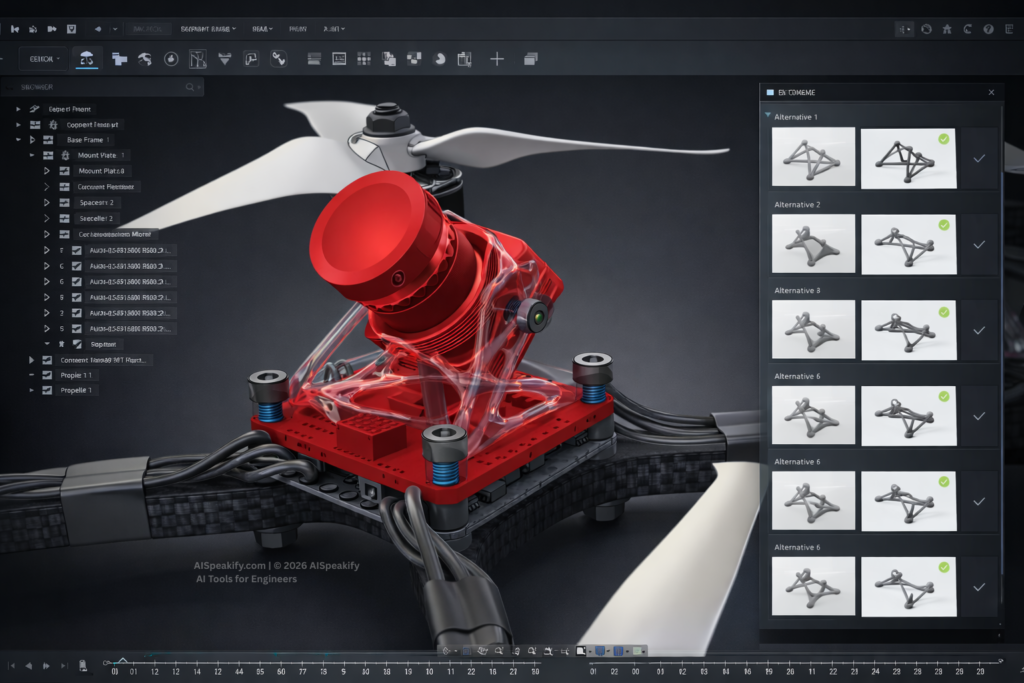Accept Alternative 2 with its checkmark button
The width and height of the screenshot is (1024, 683).
point(979,244)
